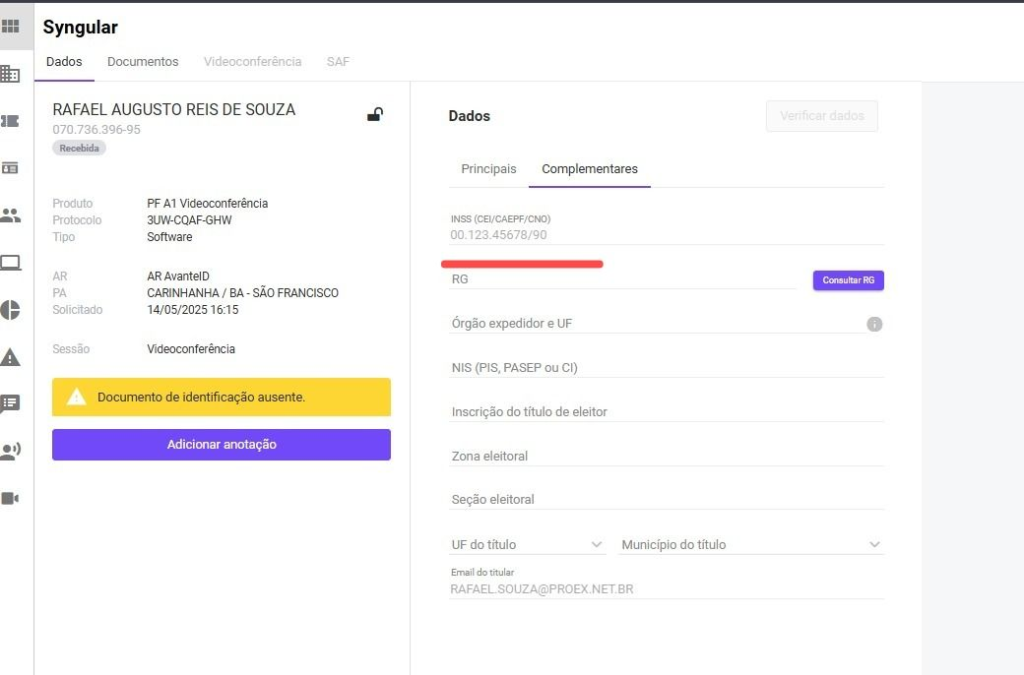The height and width of the screenshot is (675, 1024).
Task: Click the RG input field
Action: click(622, 280)
